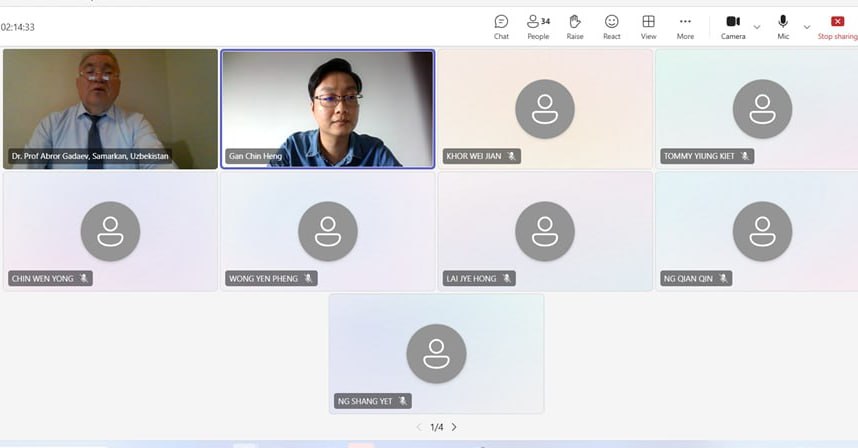
Task: Raise your hand in the meeting
Action: (x=575, y=27)
